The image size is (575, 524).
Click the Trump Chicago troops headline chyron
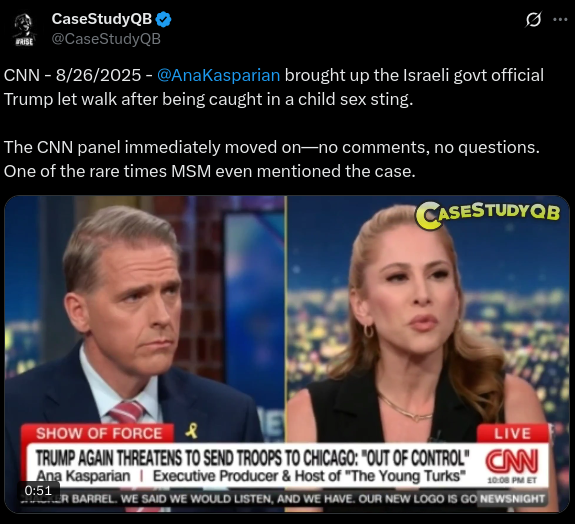(252, 458)
